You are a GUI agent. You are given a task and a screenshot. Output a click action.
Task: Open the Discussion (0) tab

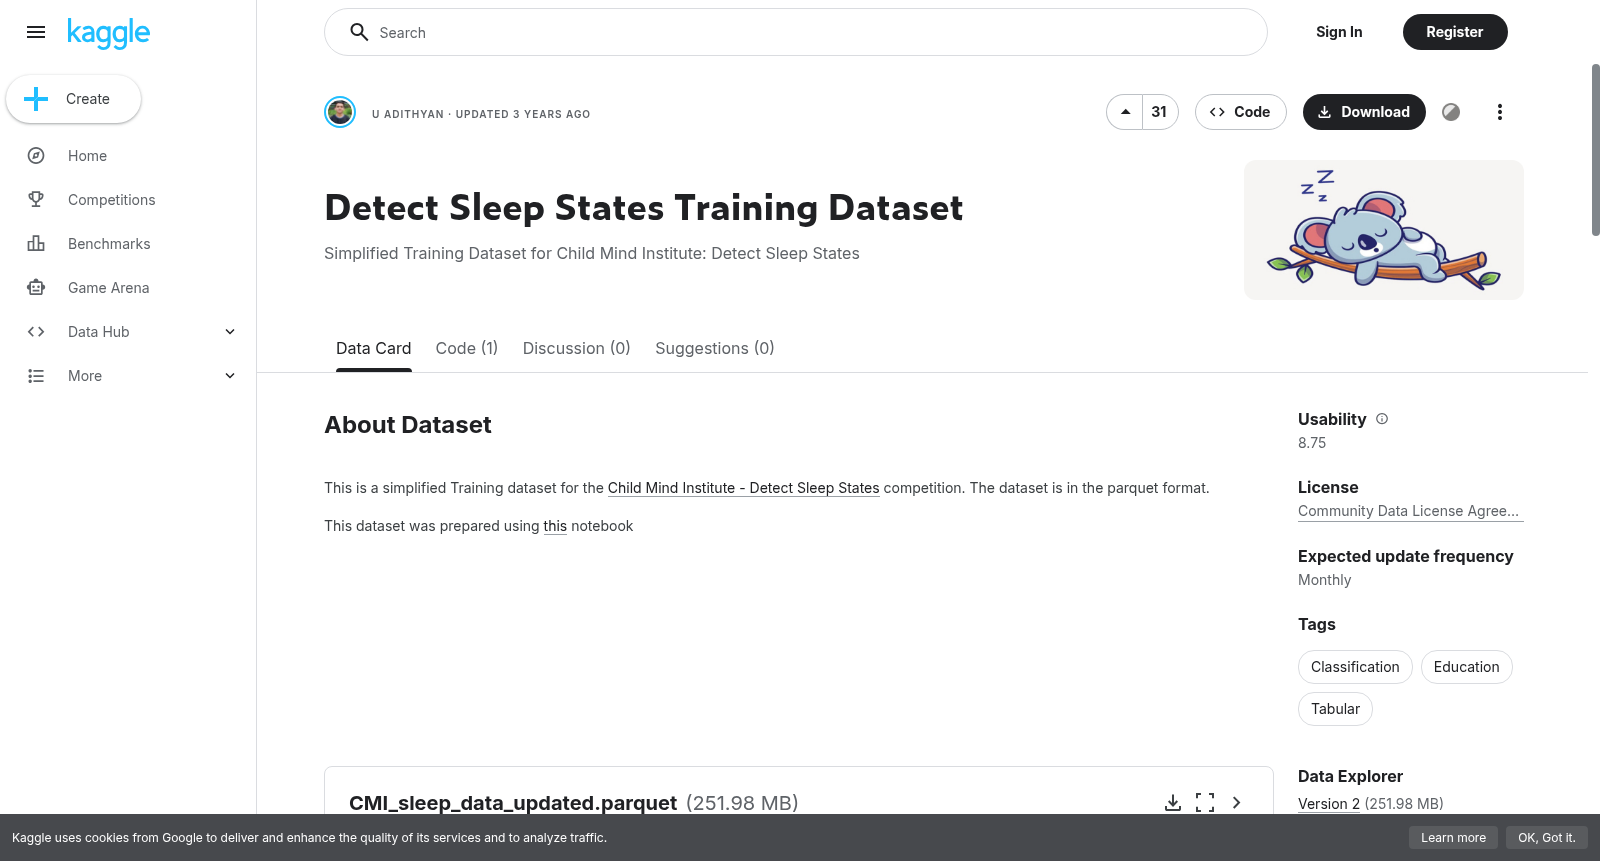click(577, 348)
